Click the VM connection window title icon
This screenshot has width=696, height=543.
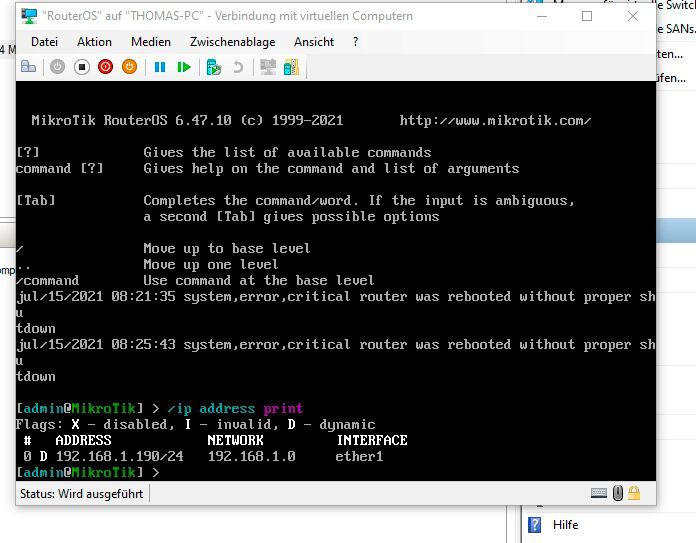point(29,16)
